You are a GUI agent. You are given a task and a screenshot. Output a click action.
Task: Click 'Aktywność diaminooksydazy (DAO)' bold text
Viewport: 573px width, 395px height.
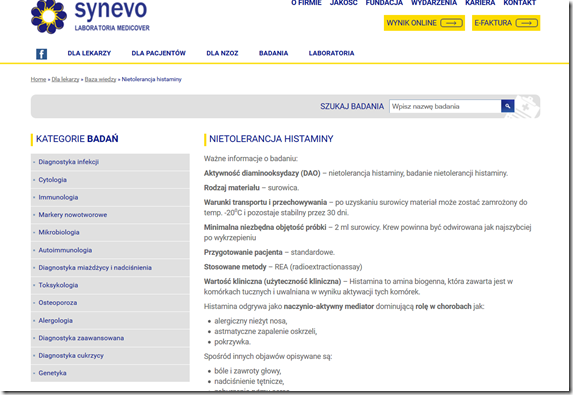(262, 173)
